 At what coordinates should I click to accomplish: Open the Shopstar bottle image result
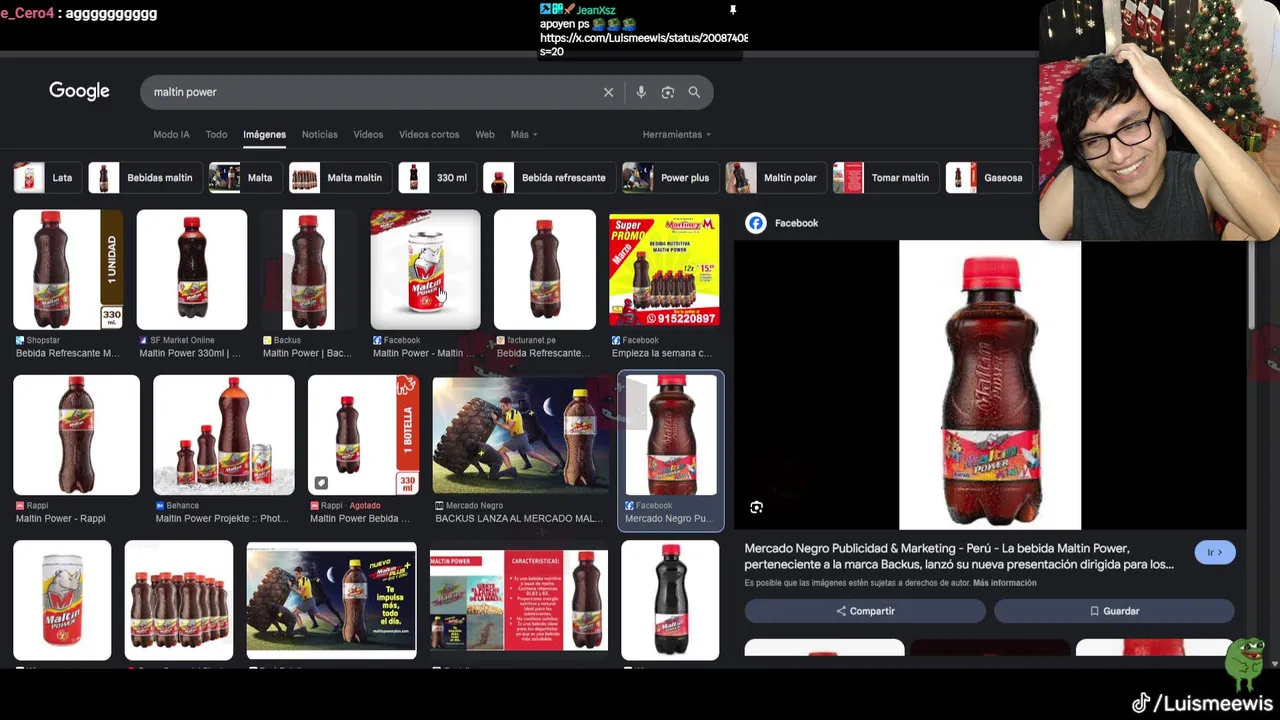68,270
